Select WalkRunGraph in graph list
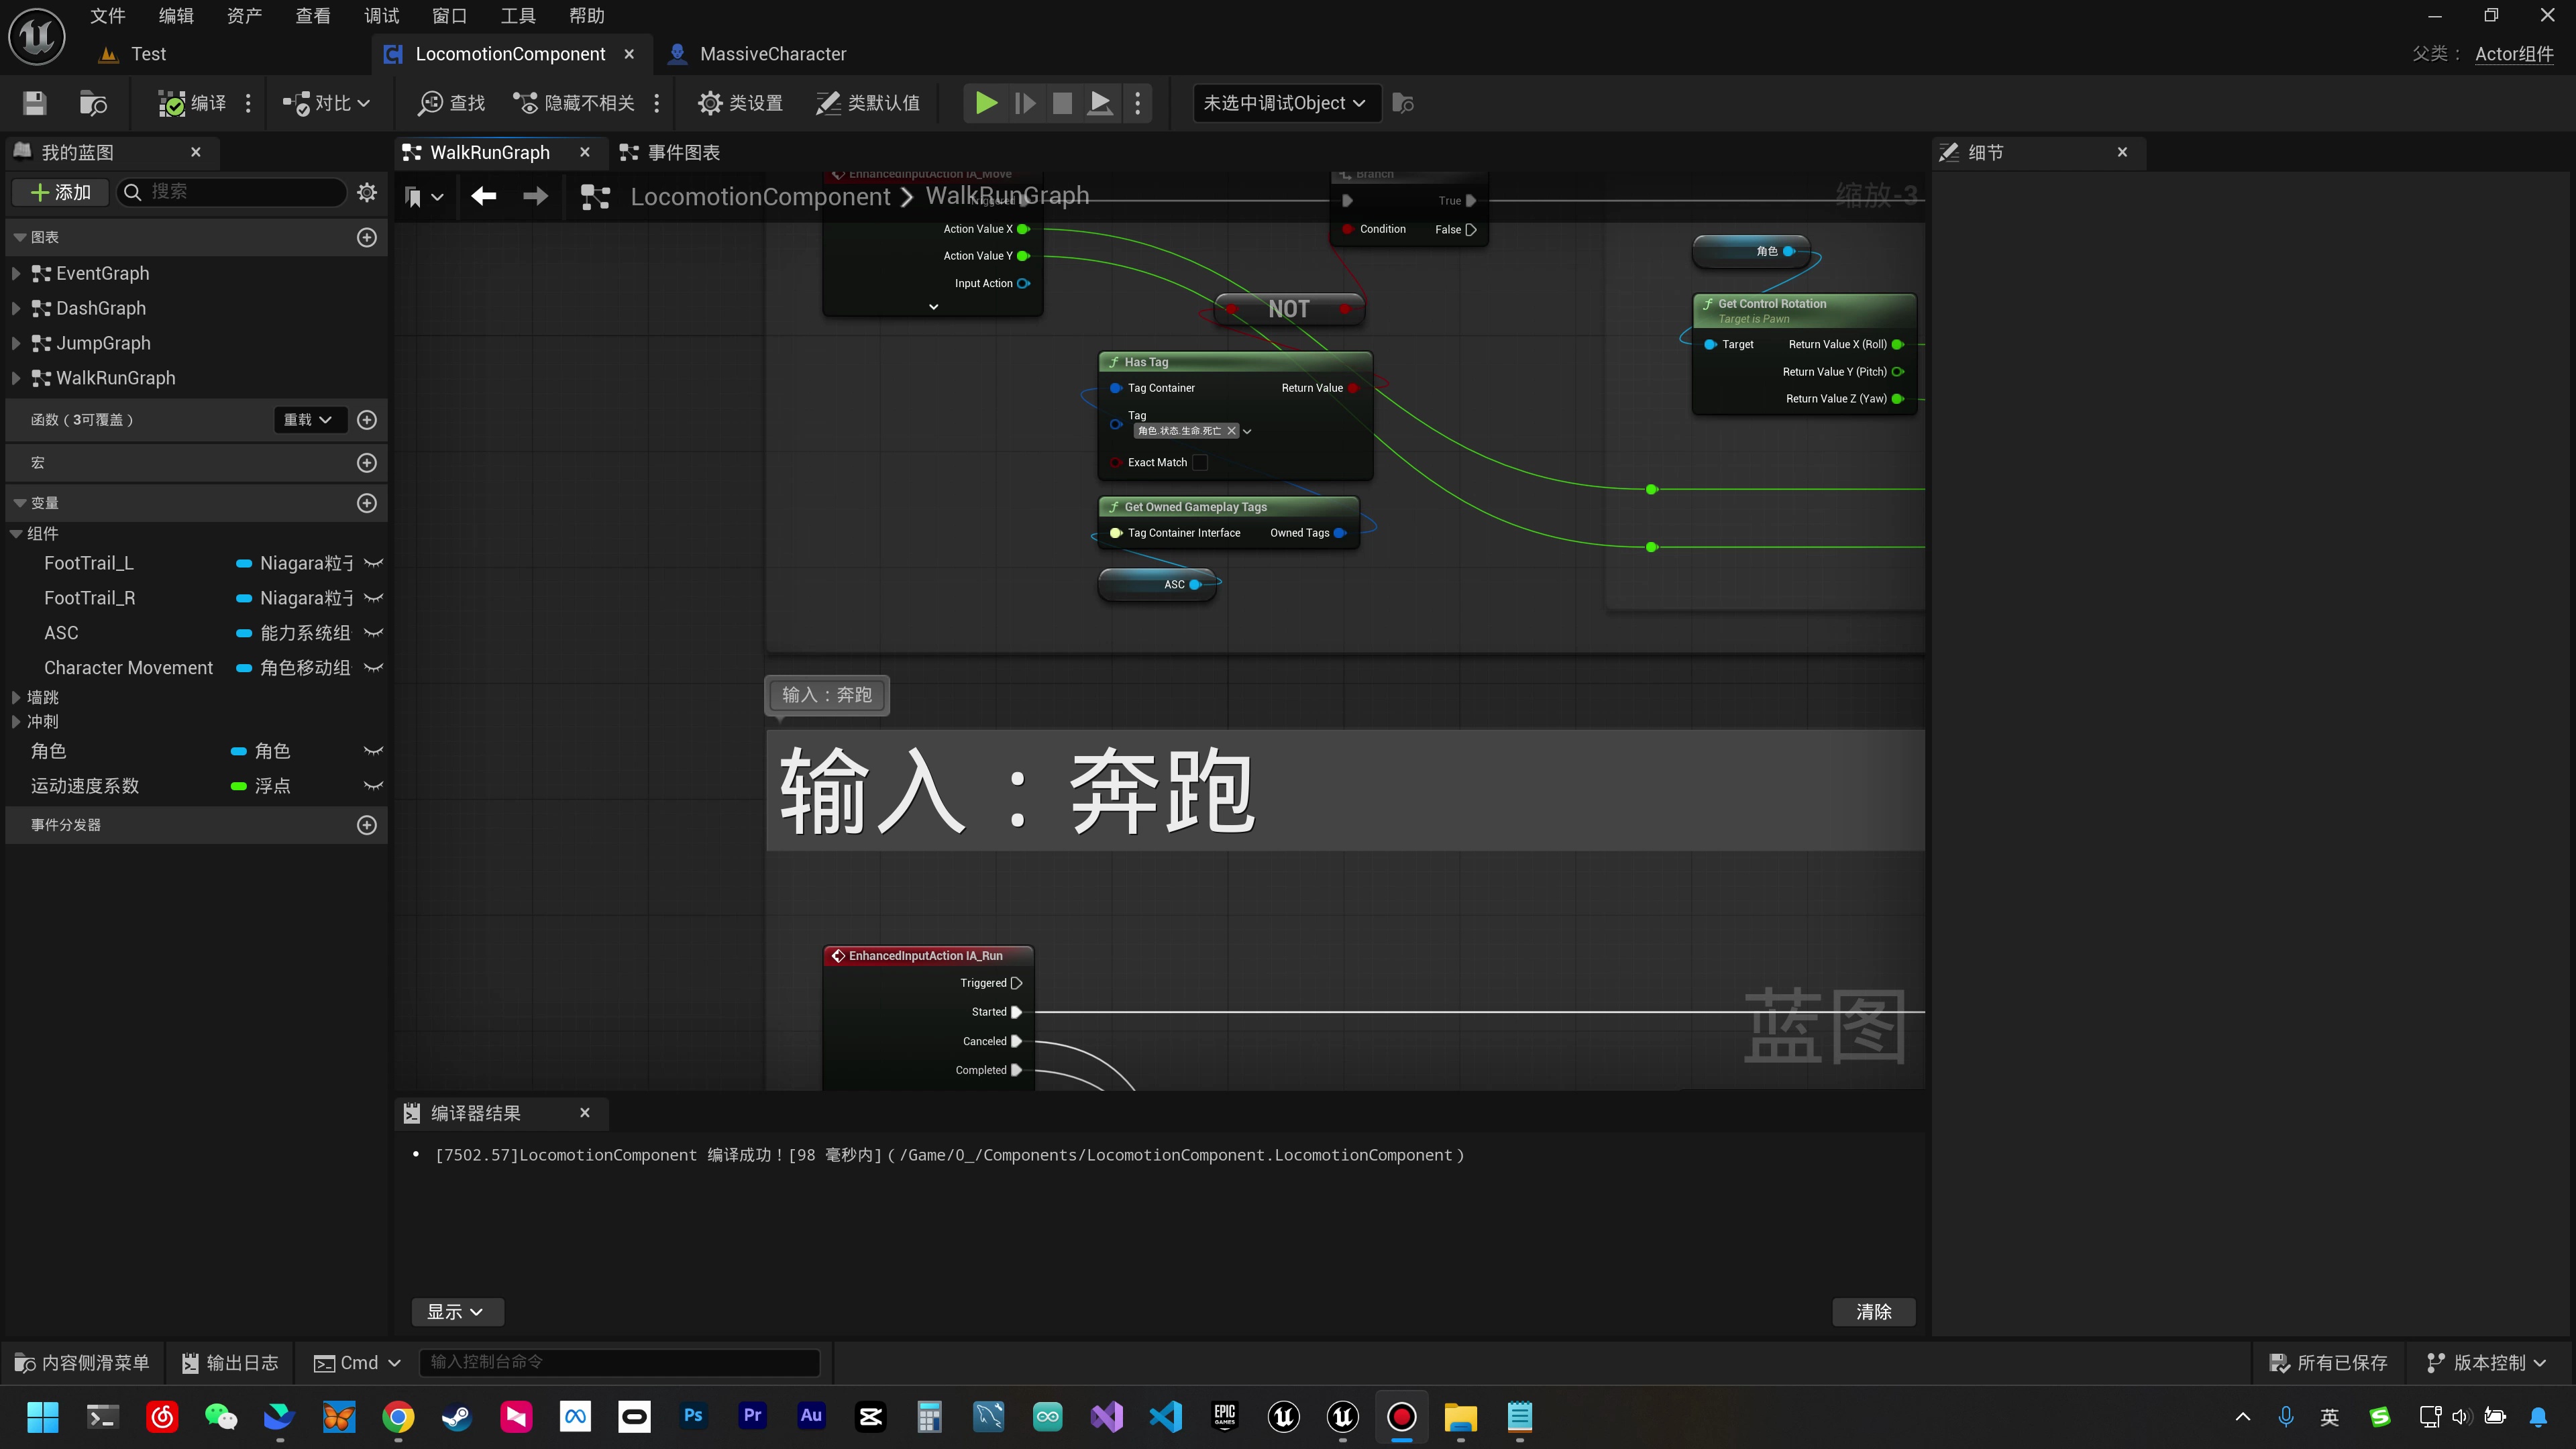This screenshot has height=1449, width=2576. point(116,378)
